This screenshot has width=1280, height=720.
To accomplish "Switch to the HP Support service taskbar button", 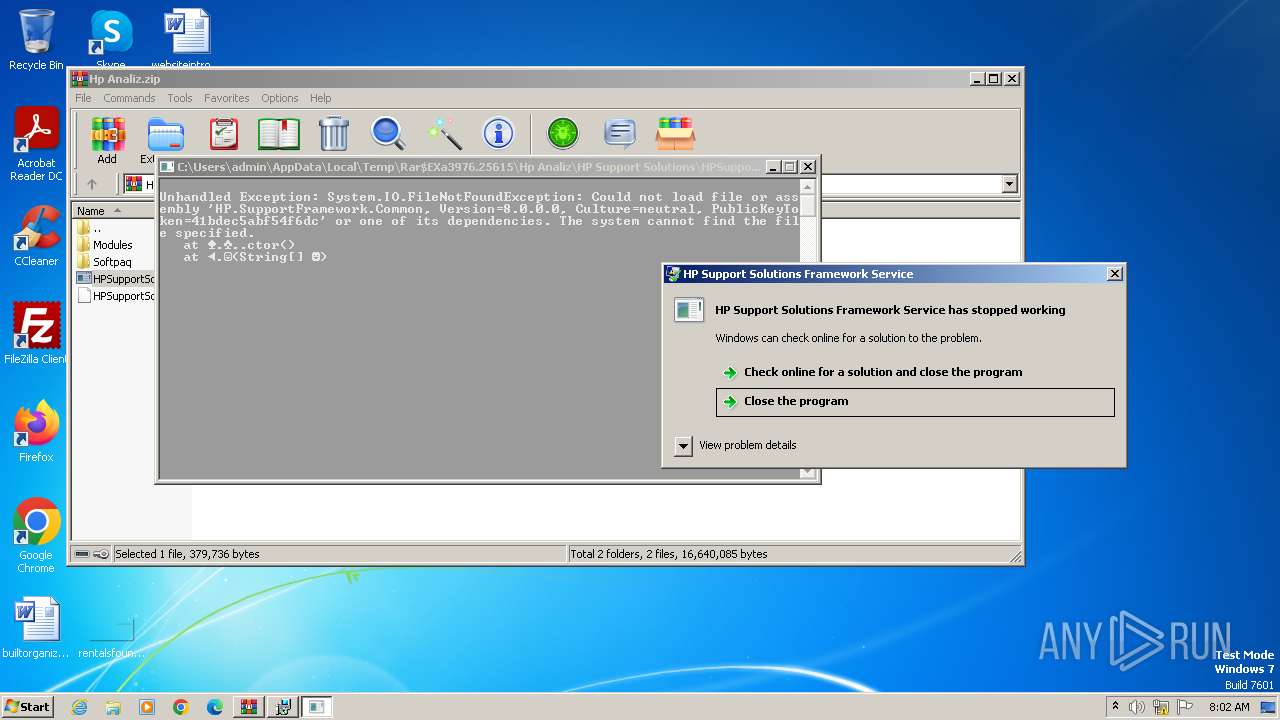I will coord(283,707).
